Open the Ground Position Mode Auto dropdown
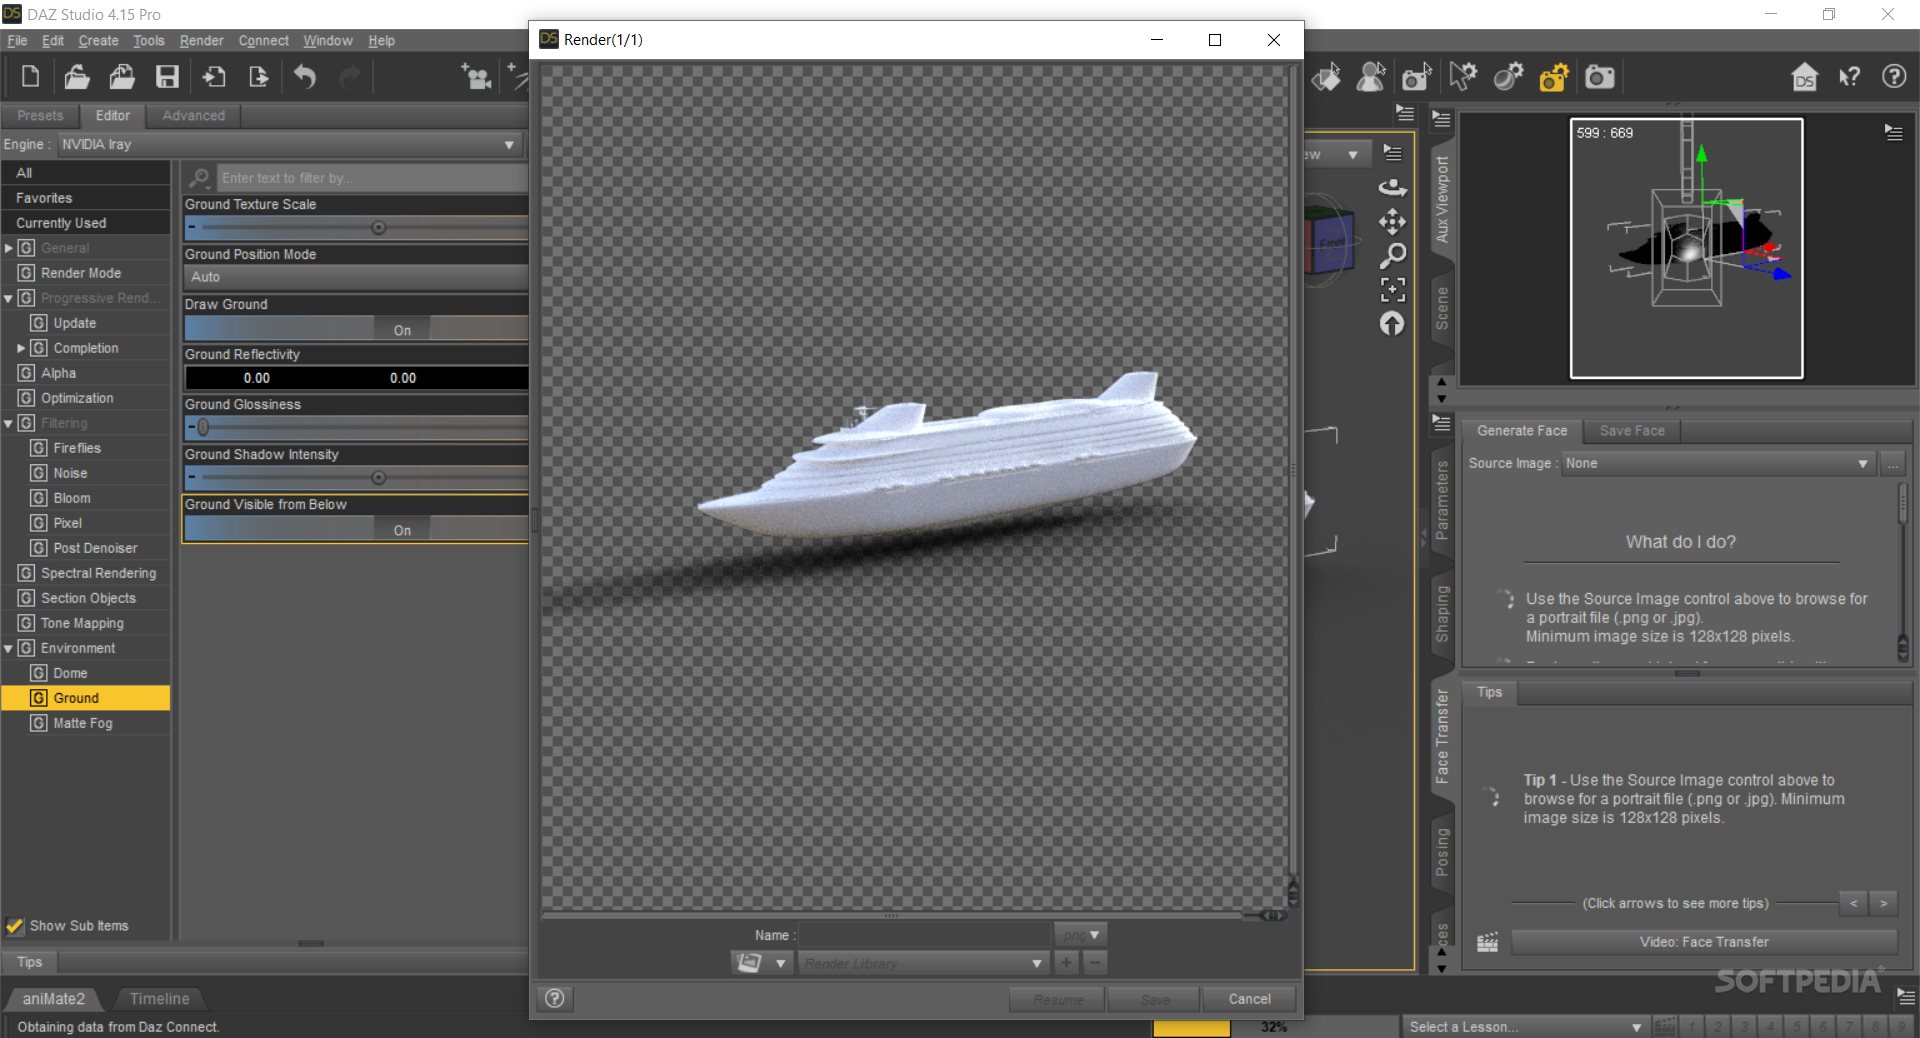 pos(356,277)
